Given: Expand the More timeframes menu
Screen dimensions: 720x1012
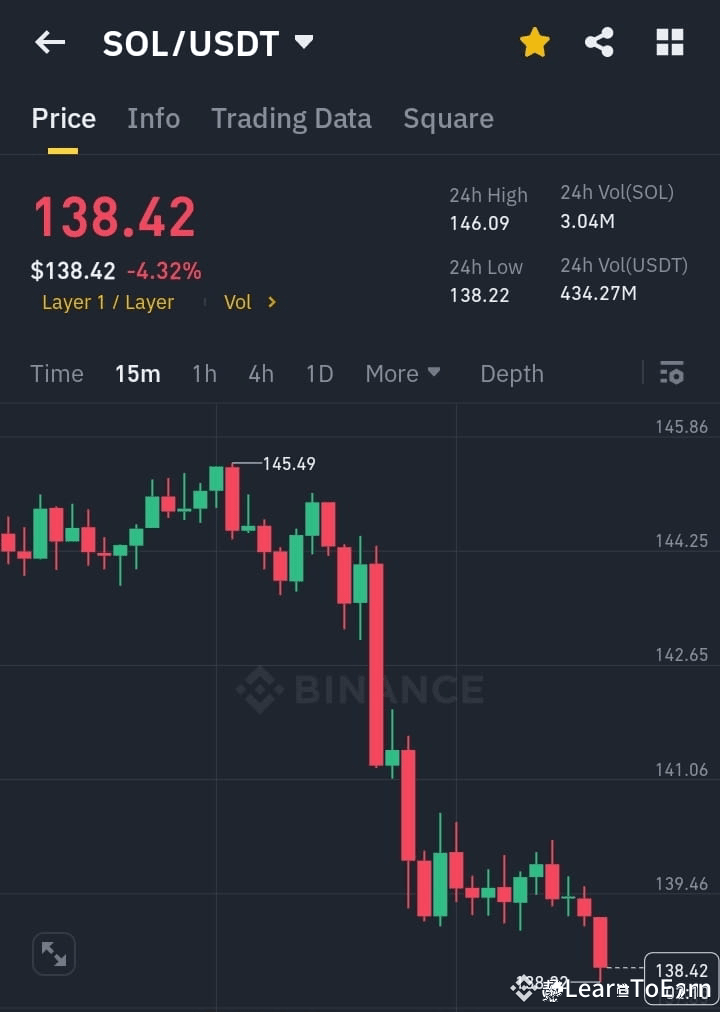Looking at the screenshot, I should (x=403, y=373).
